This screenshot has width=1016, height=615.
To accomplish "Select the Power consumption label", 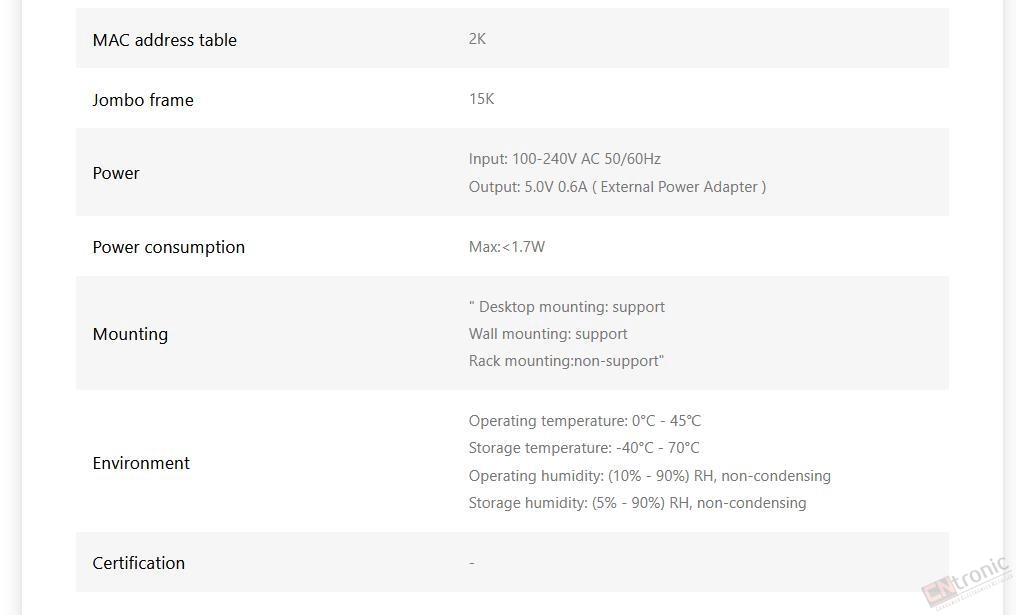I will [168, 248].
